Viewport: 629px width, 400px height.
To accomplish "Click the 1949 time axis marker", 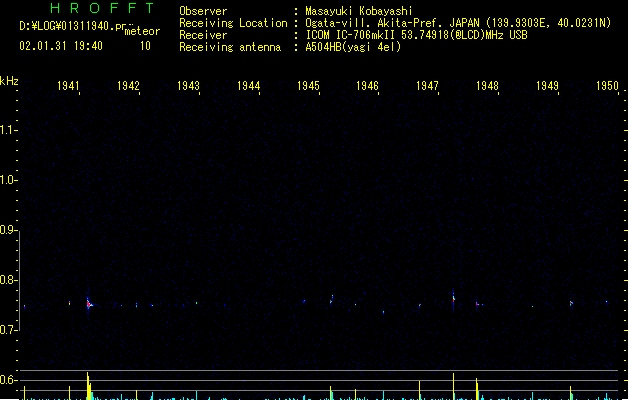I will tap(547, 86).
